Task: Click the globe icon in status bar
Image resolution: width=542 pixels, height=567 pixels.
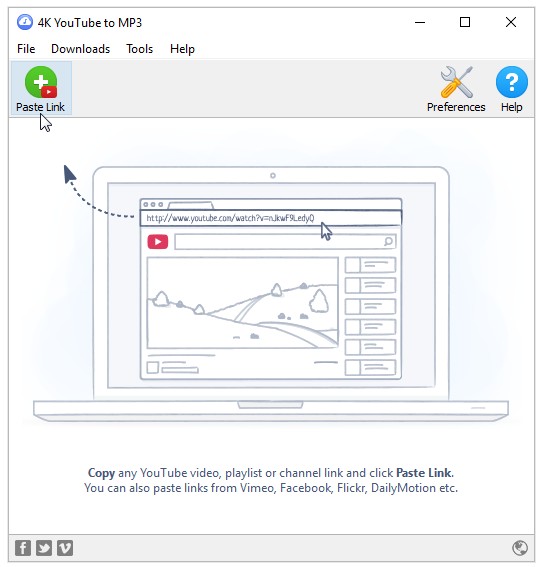Action: [520, 548]
